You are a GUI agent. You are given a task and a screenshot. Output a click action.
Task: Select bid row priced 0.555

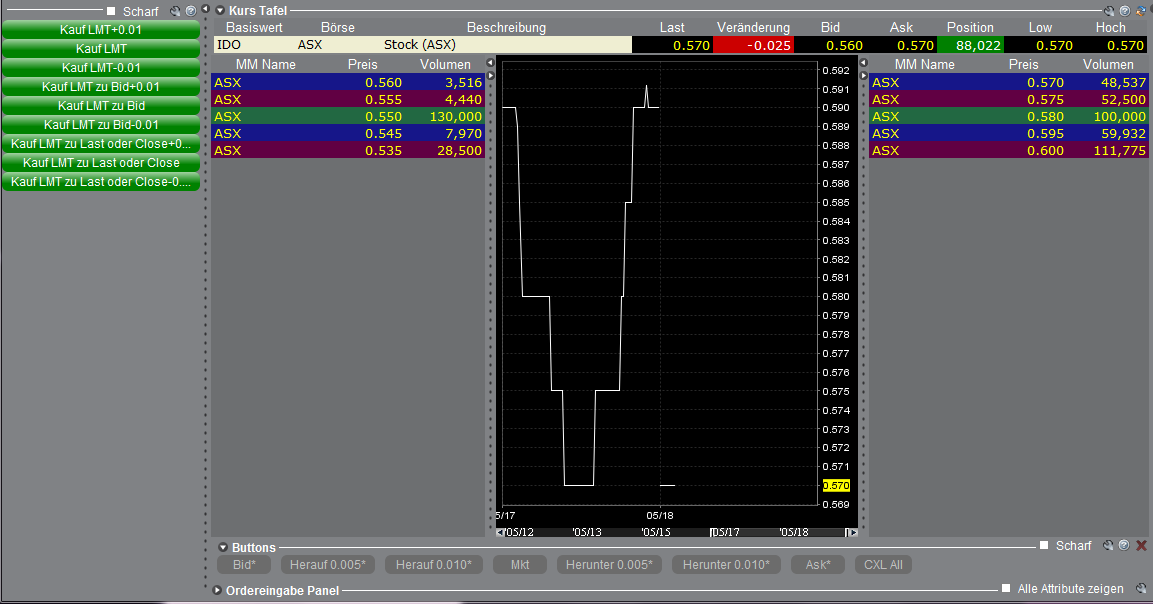348,99
